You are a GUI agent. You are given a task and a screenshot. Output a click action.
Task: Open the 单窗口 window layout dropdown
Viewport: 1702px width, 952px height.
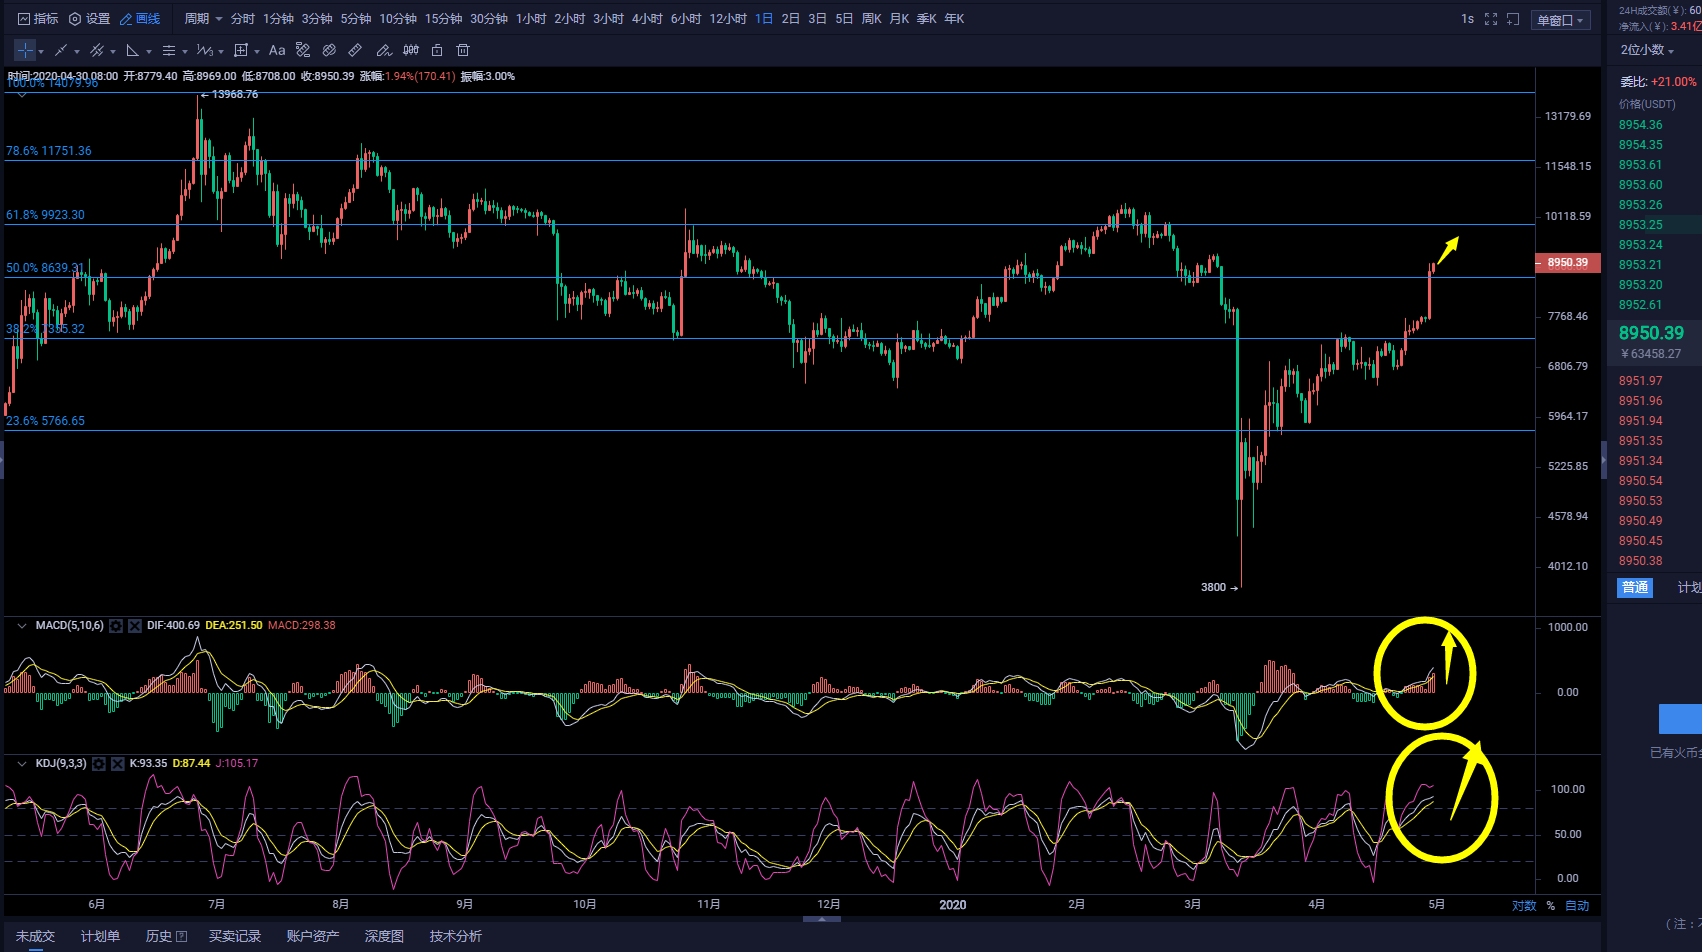point(1560,20)
